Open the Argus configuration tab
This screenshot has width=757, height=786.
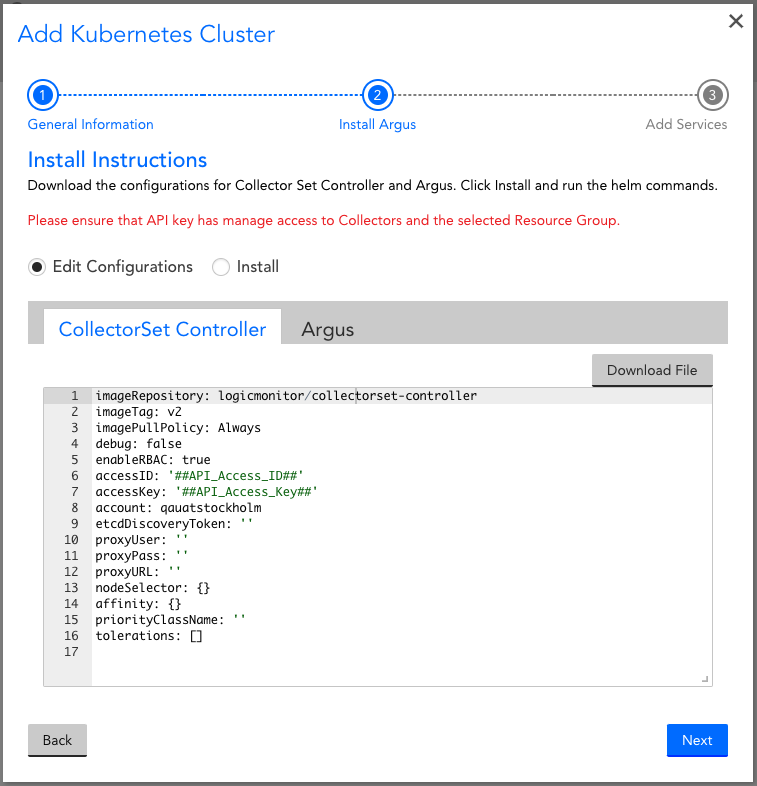click(x=328, y=329)
